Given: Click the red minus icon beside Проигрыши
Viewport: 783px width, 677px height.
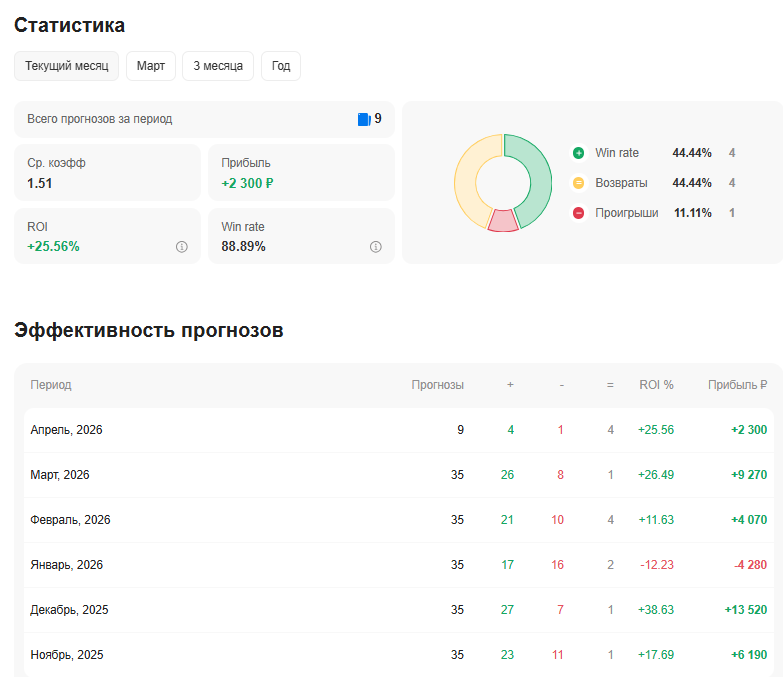Looking at the screenshot, I should coord(578,213).
